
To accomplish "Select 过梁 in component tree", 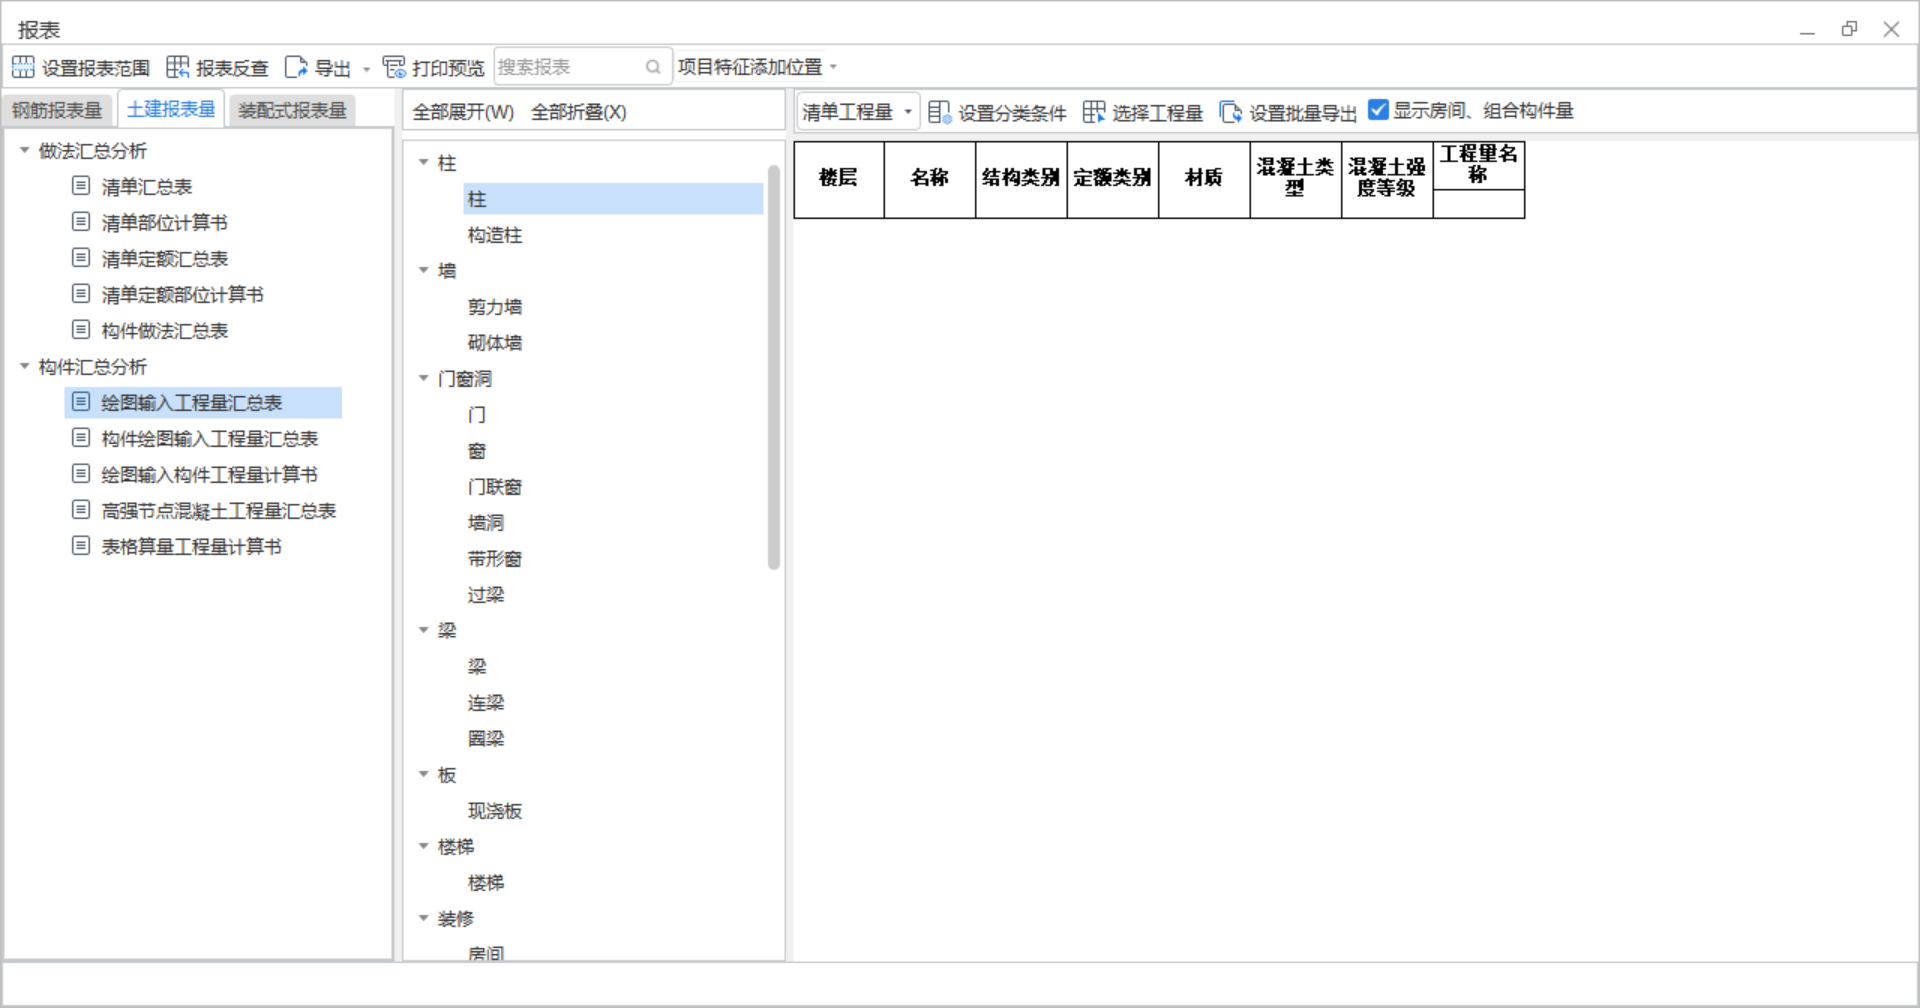I will click(x=486, y=595).
